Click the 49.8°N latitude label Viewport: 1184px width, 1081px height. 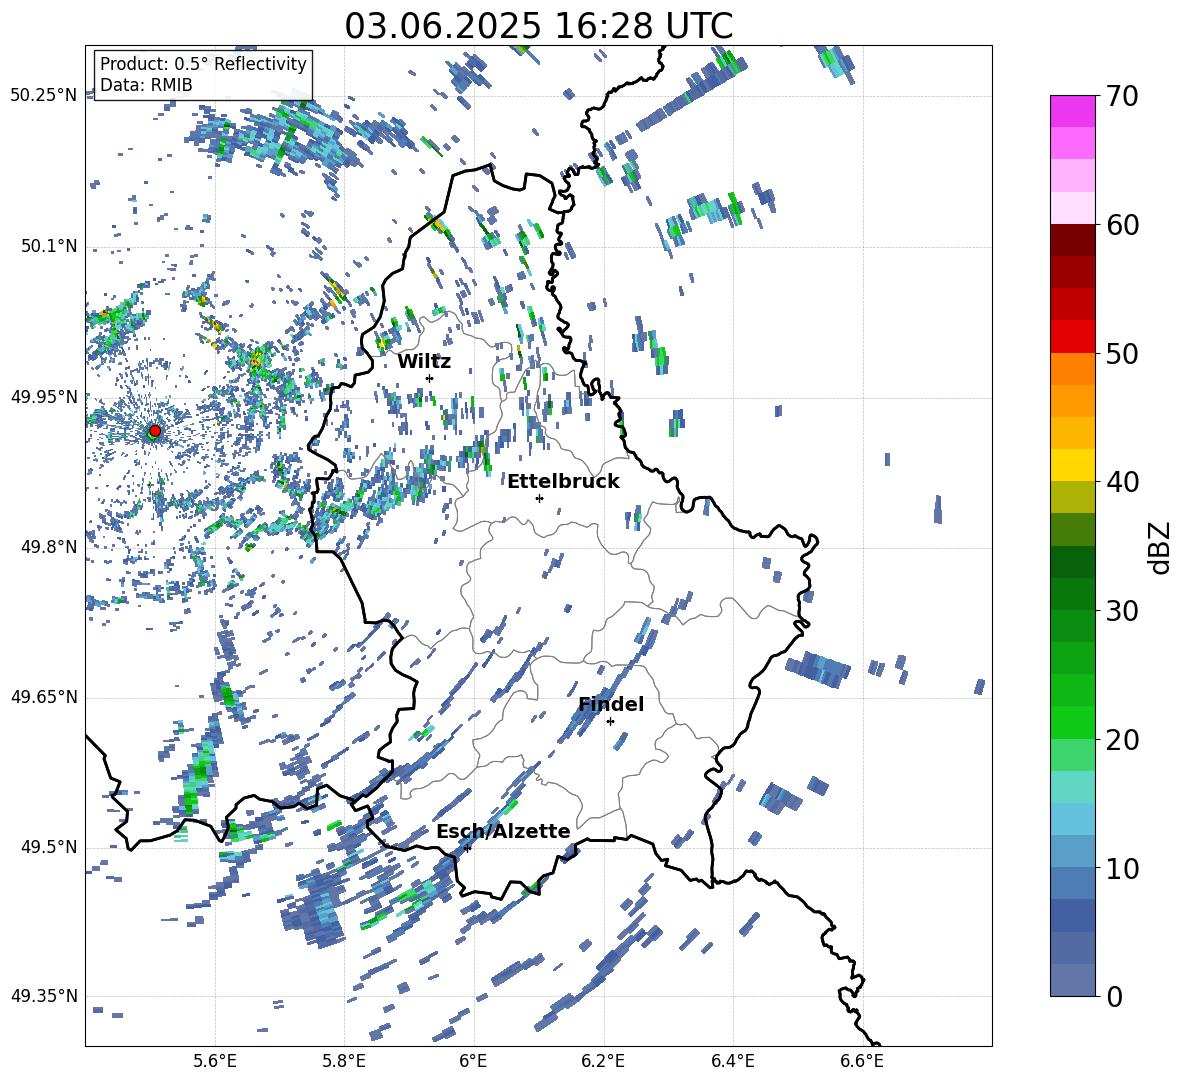(49, 547)
